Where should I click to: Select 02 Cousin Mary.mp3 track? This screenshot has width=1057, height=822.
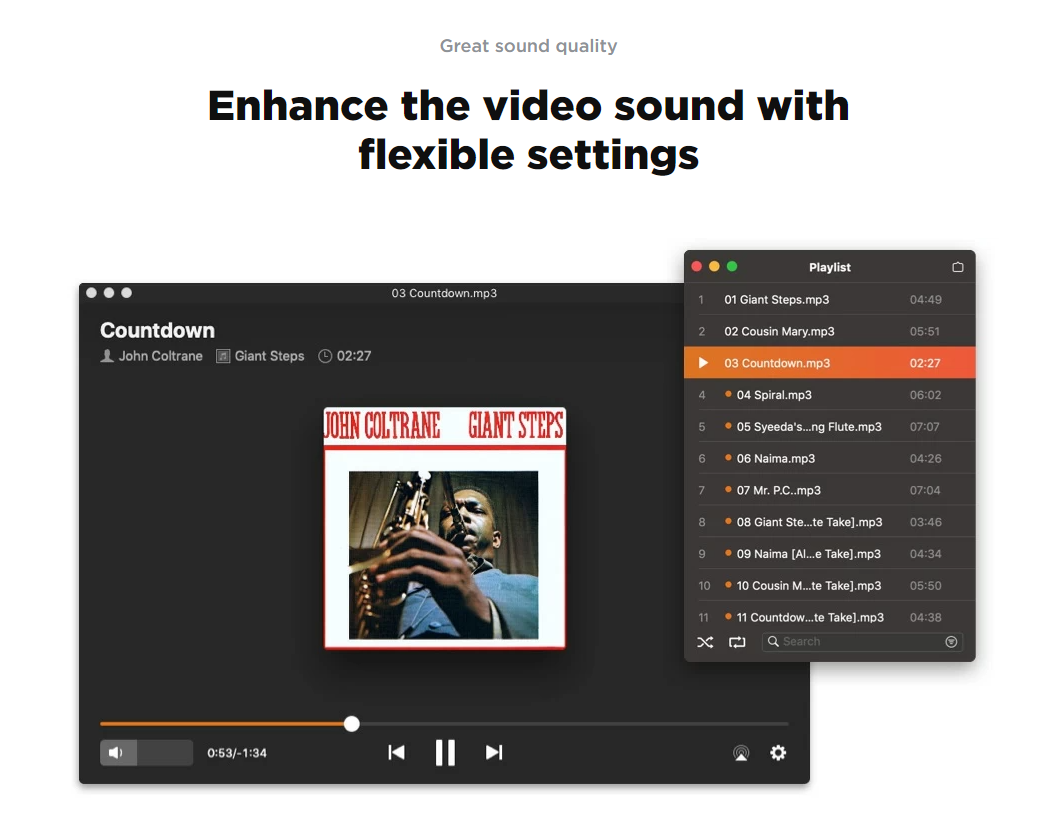pyautogui.click(x=779, y=331)
